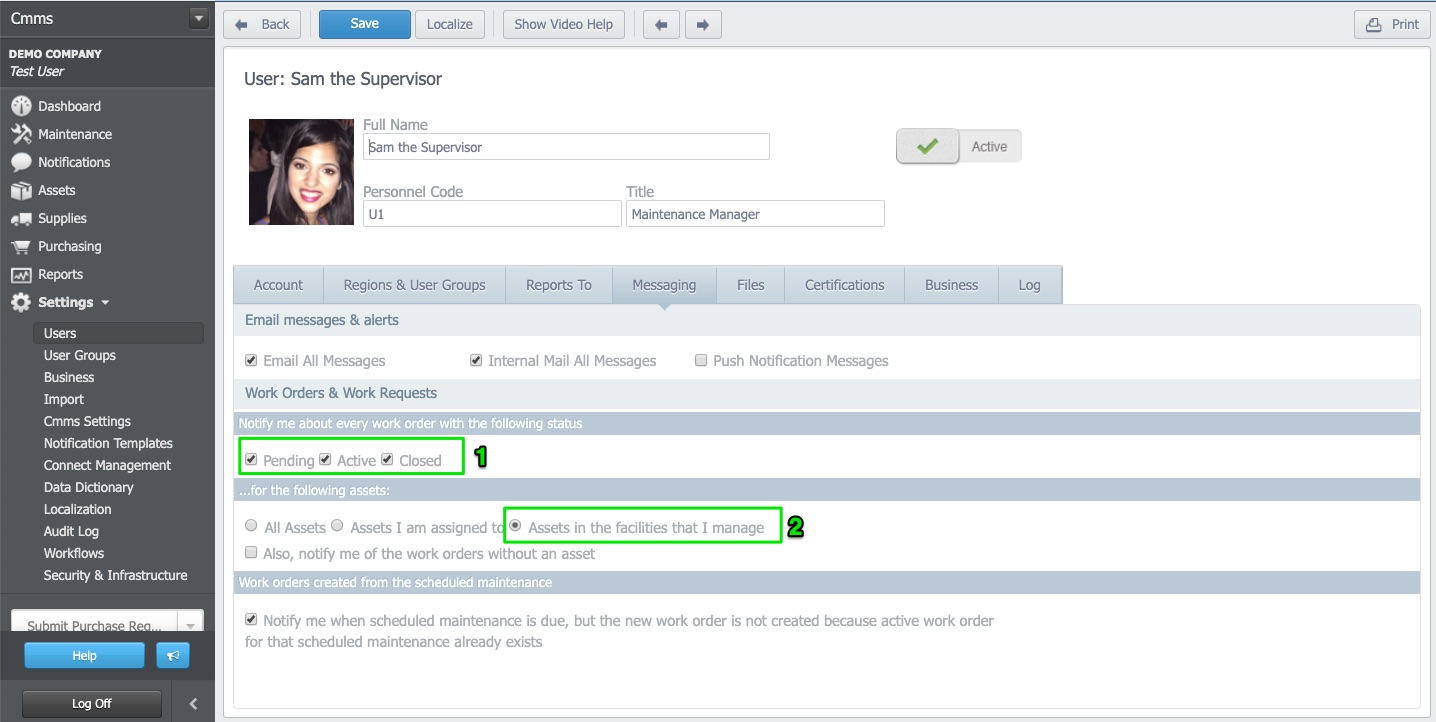Select the All Assets radio button

[251, 525]
